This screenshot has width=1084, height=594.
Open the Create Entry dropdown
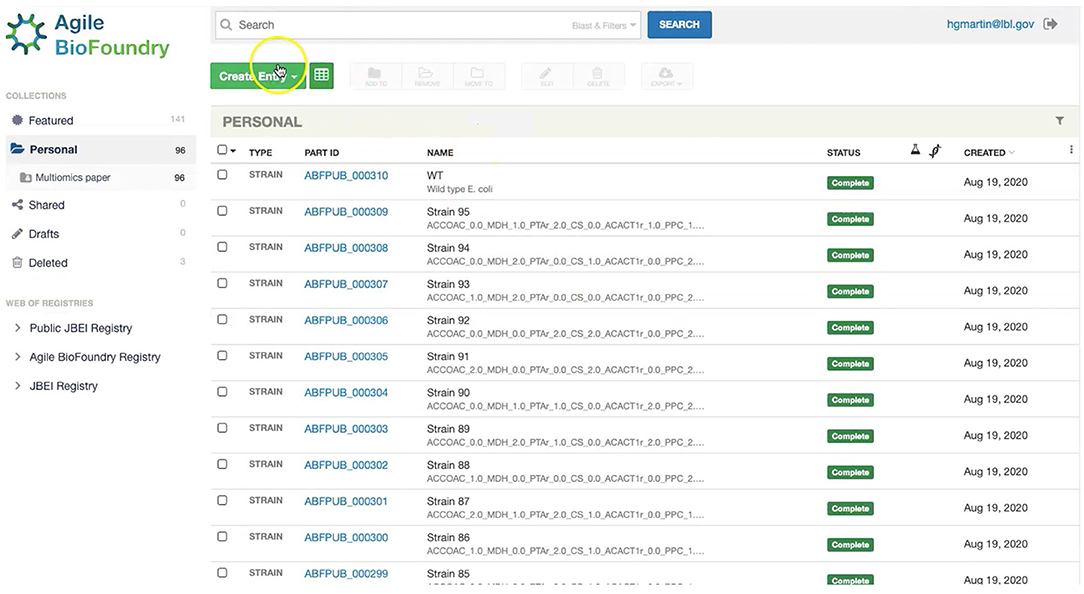[259, 76]
